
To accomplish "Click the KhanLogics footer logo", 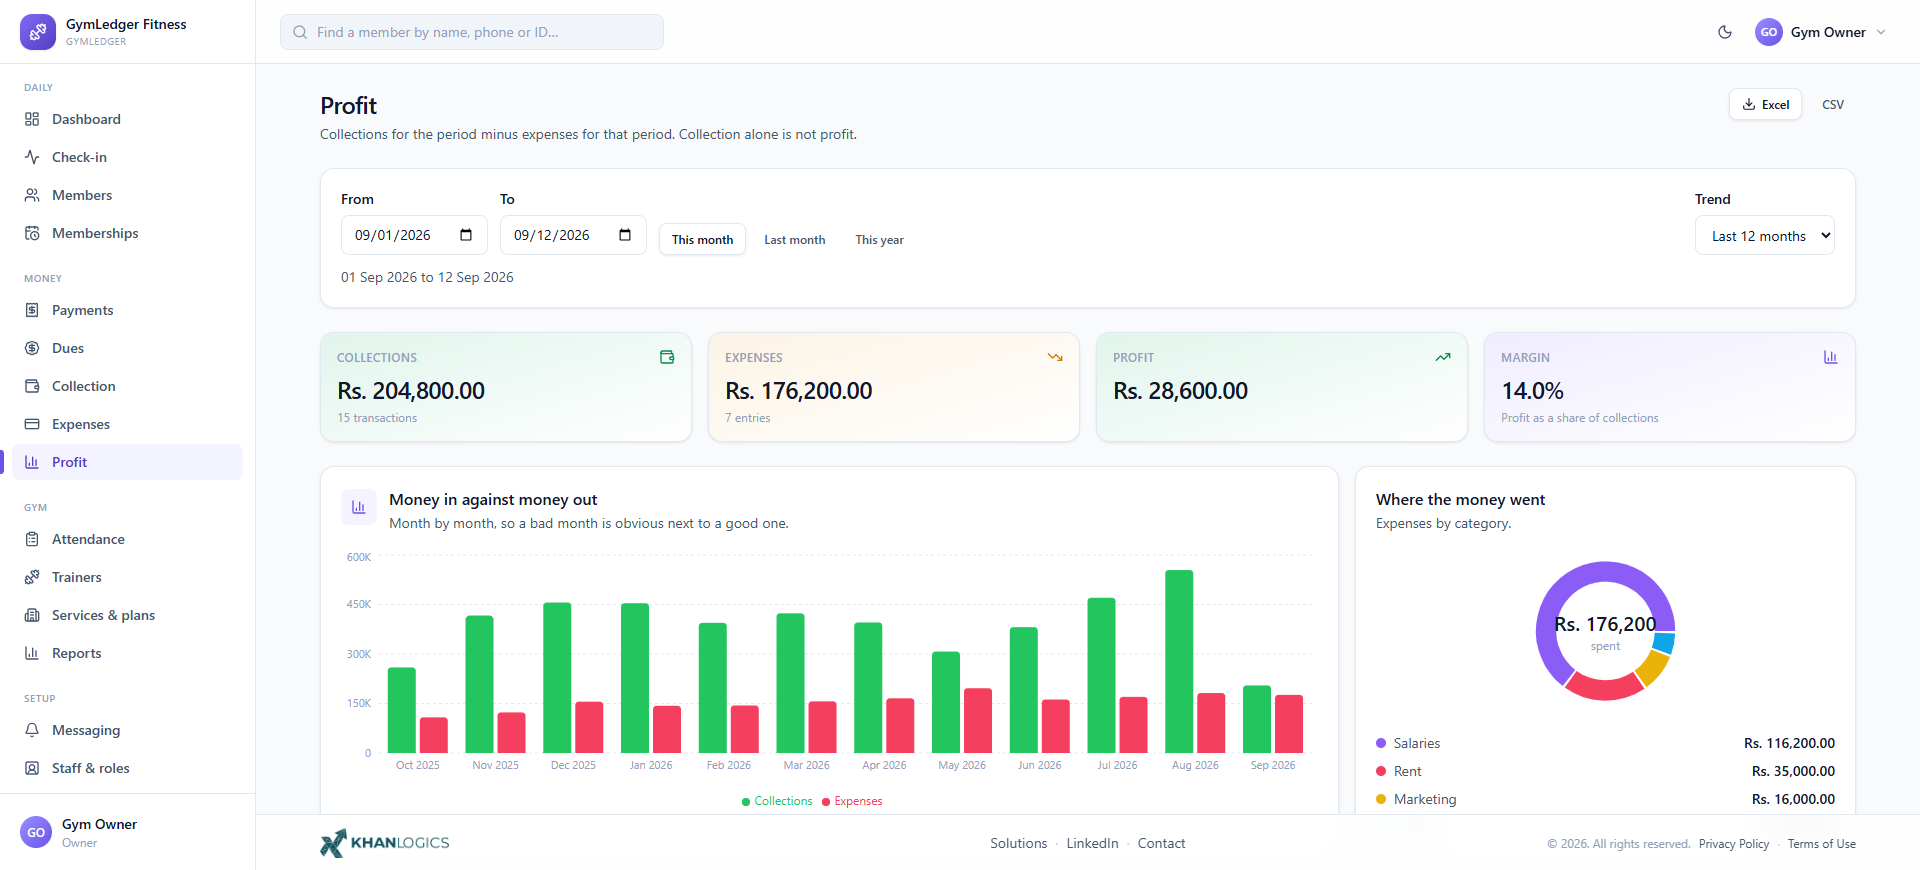I will (x=385, y=843).
